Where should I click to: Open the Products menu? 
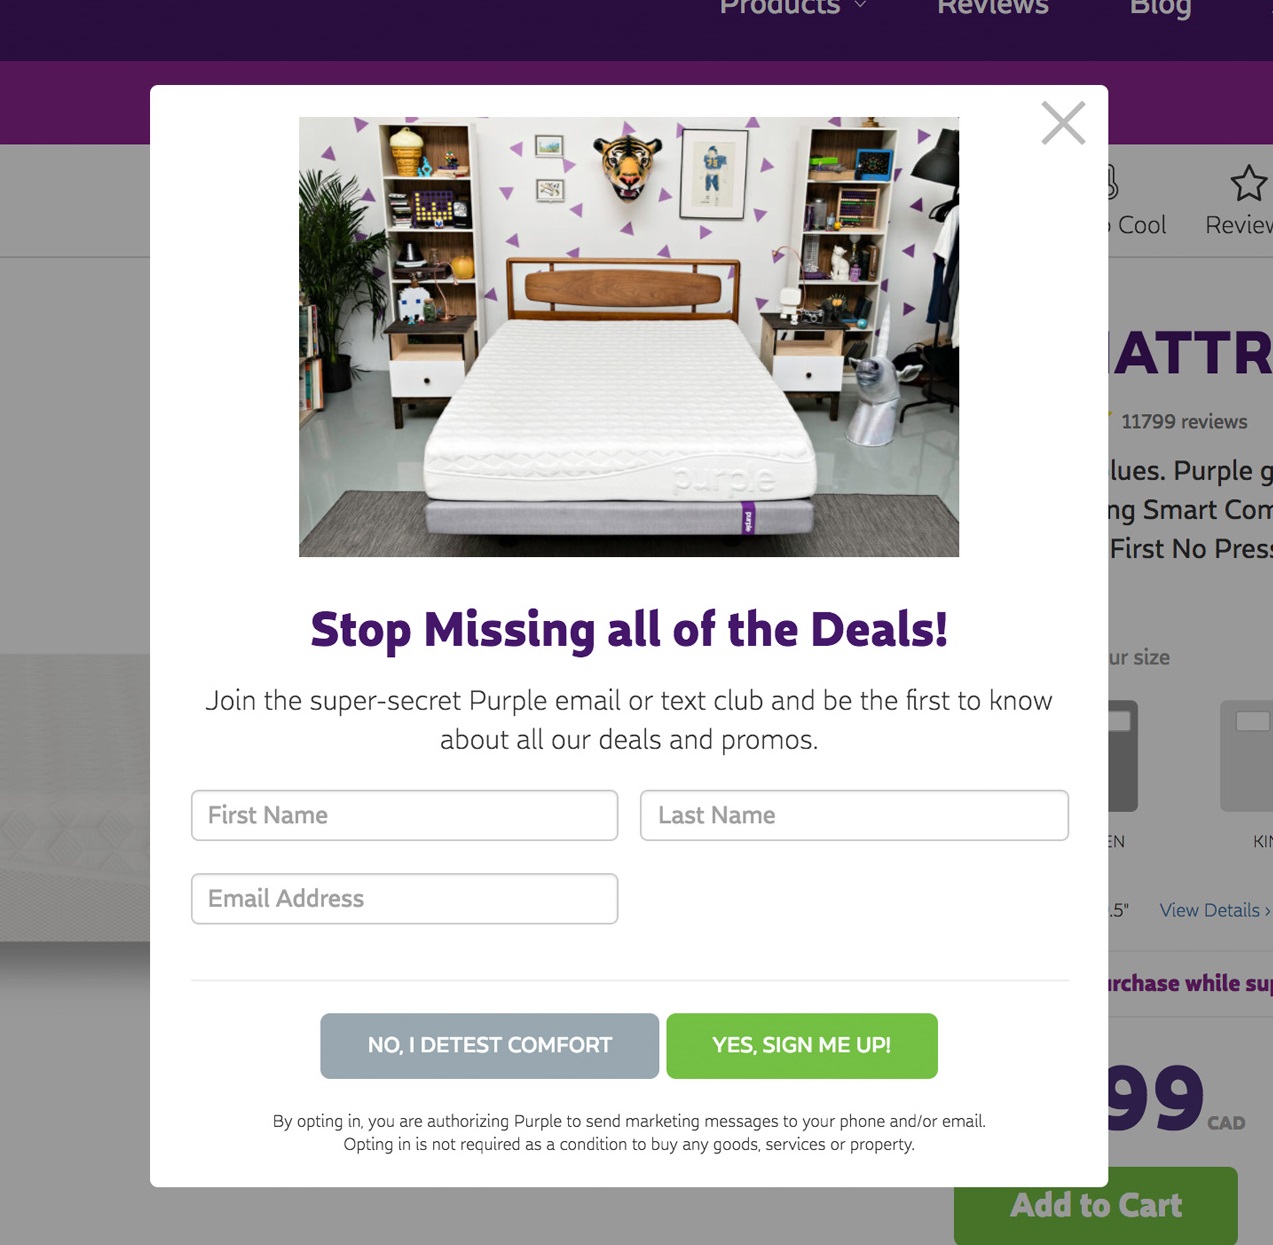(x=780, y=8)
